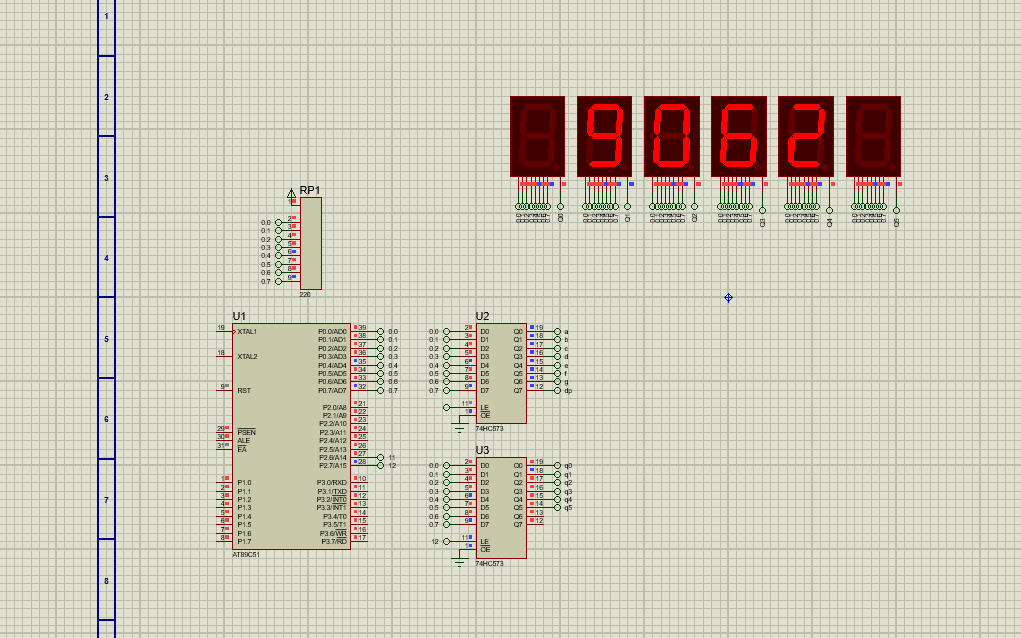
Task: Click the P3.0/RXD pin label on U1
Action: tap(332, 482)
